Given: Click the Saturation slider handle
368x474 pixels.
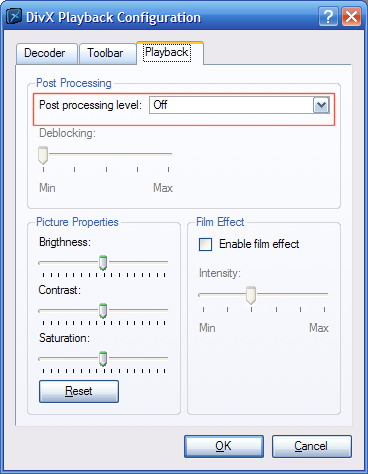Looking at the screenshot, I should (x=103, y=359).
